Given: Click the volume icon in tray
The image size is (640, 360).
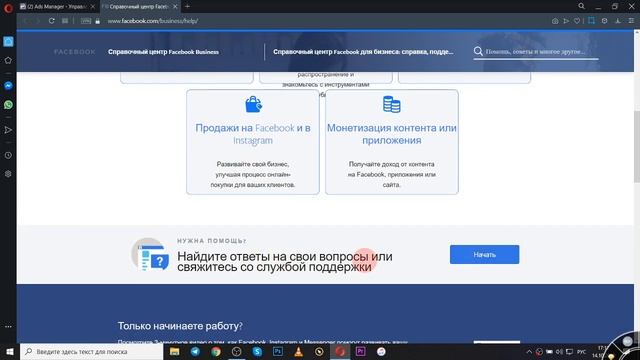Looking at the screenshot, I should click(x=559, y=351).
